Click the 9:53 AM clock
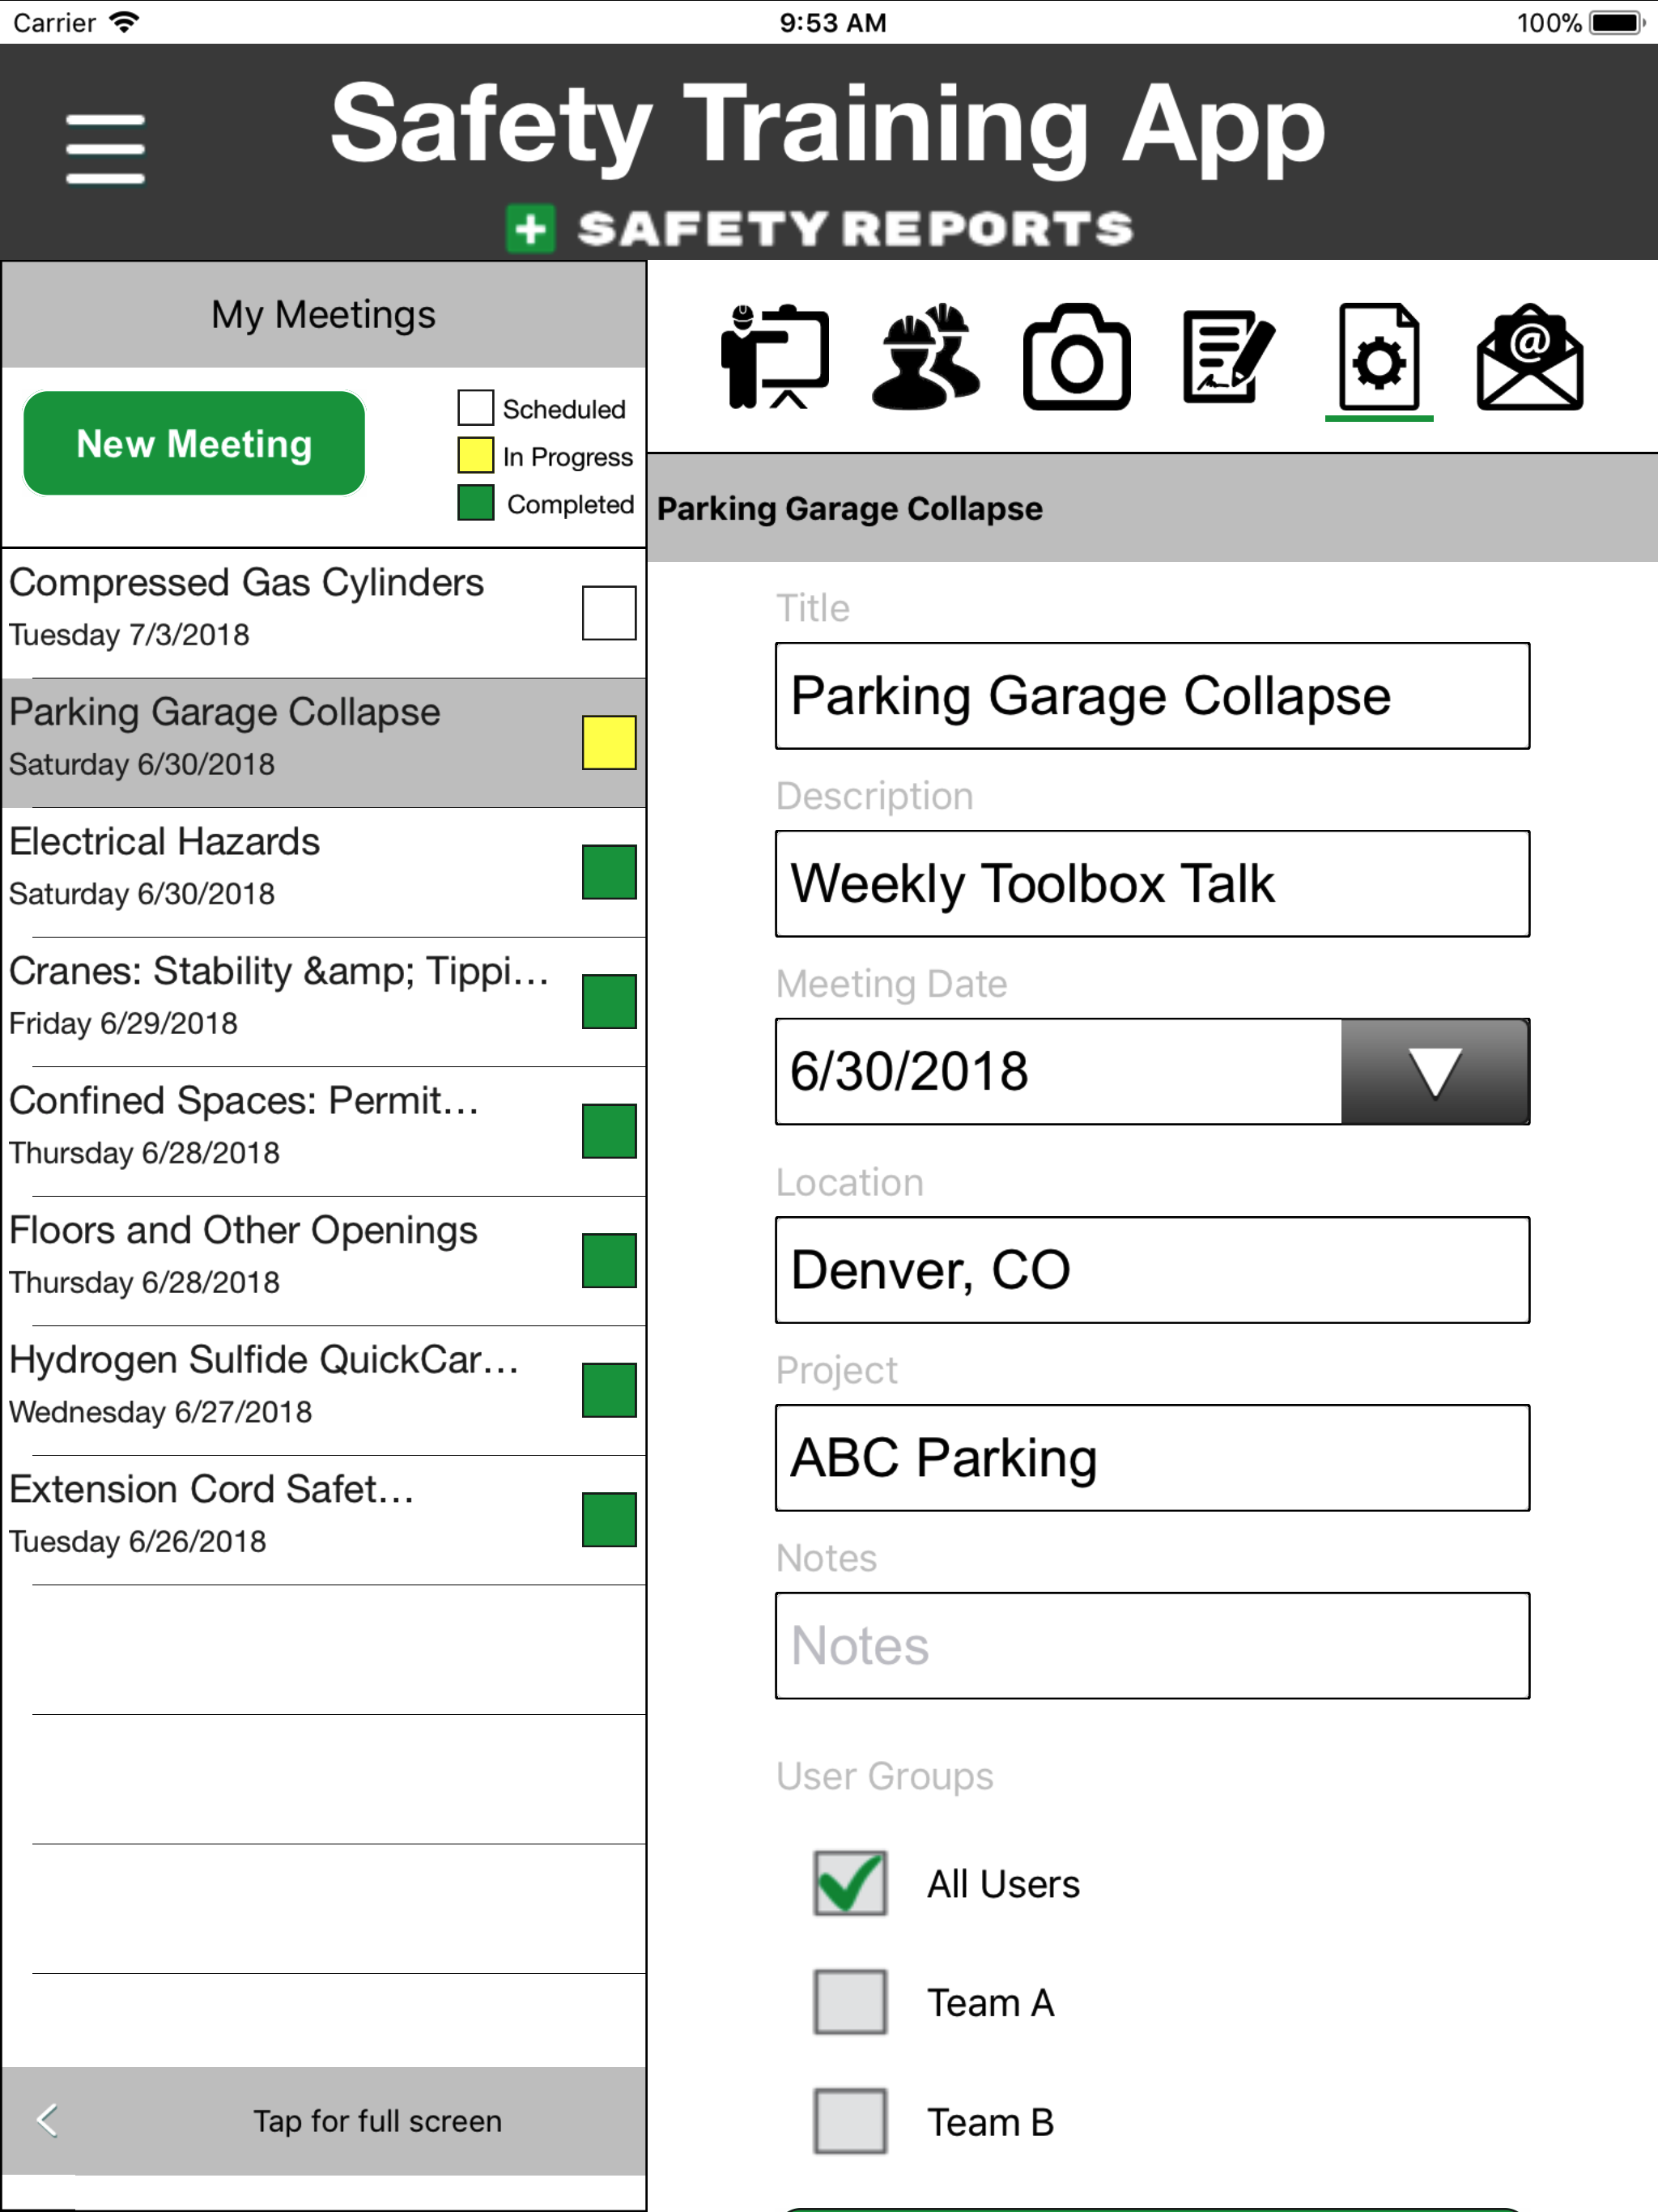This screenshot has width=1658, height=2212. [x=832, y=22]
